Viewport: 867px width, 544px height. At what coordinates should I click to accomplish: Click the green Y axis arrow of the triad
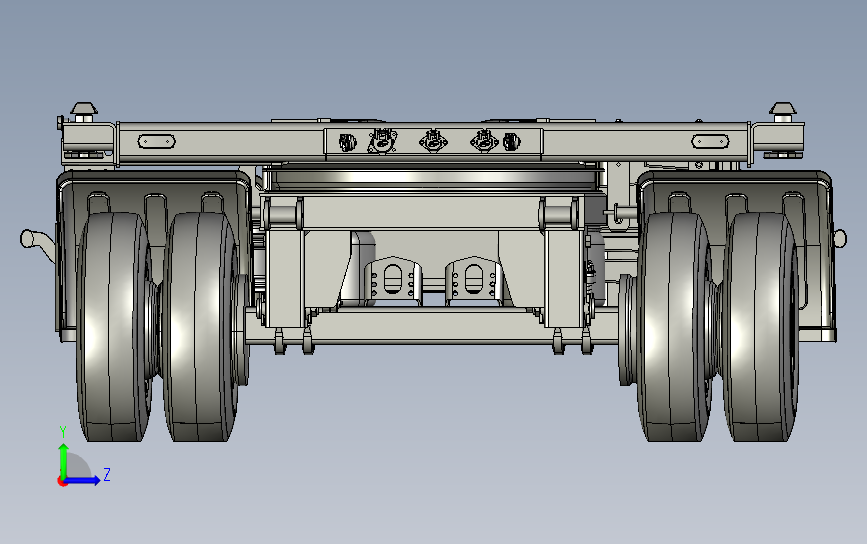63,460
